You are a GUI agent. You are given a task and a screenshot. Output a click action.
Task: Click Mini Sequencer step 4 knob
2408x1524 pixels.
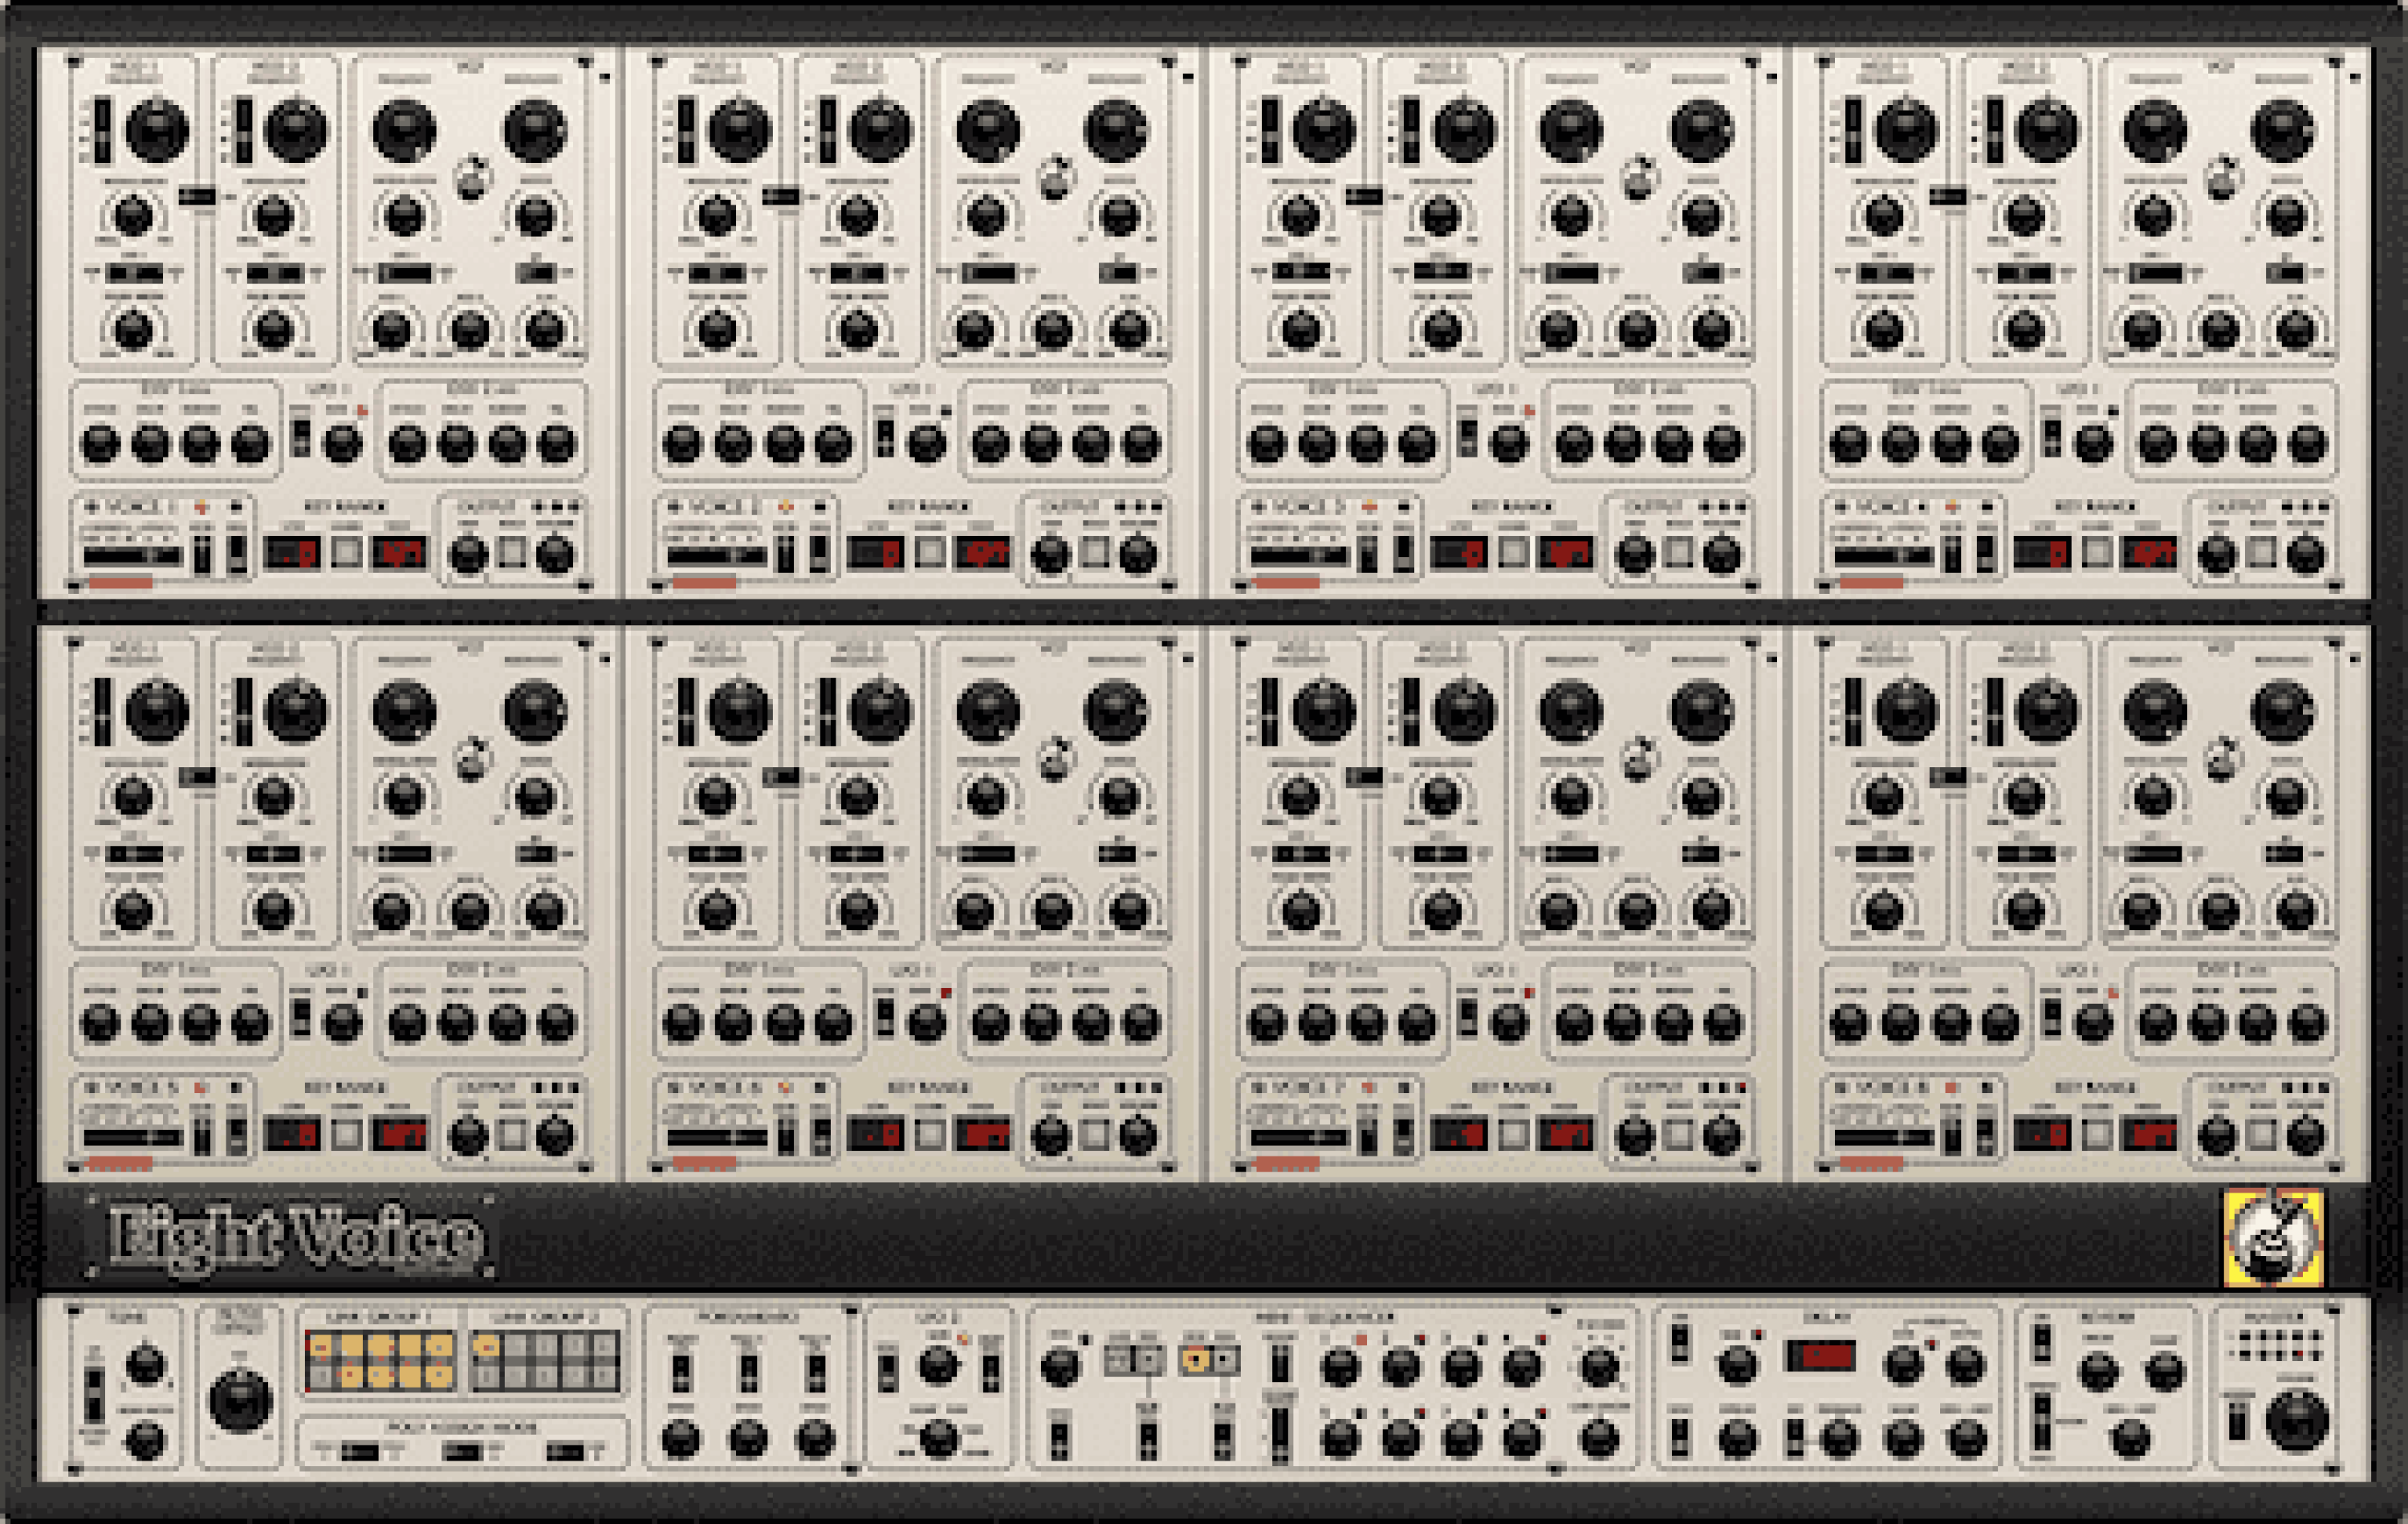(x=1522, y=1366)
